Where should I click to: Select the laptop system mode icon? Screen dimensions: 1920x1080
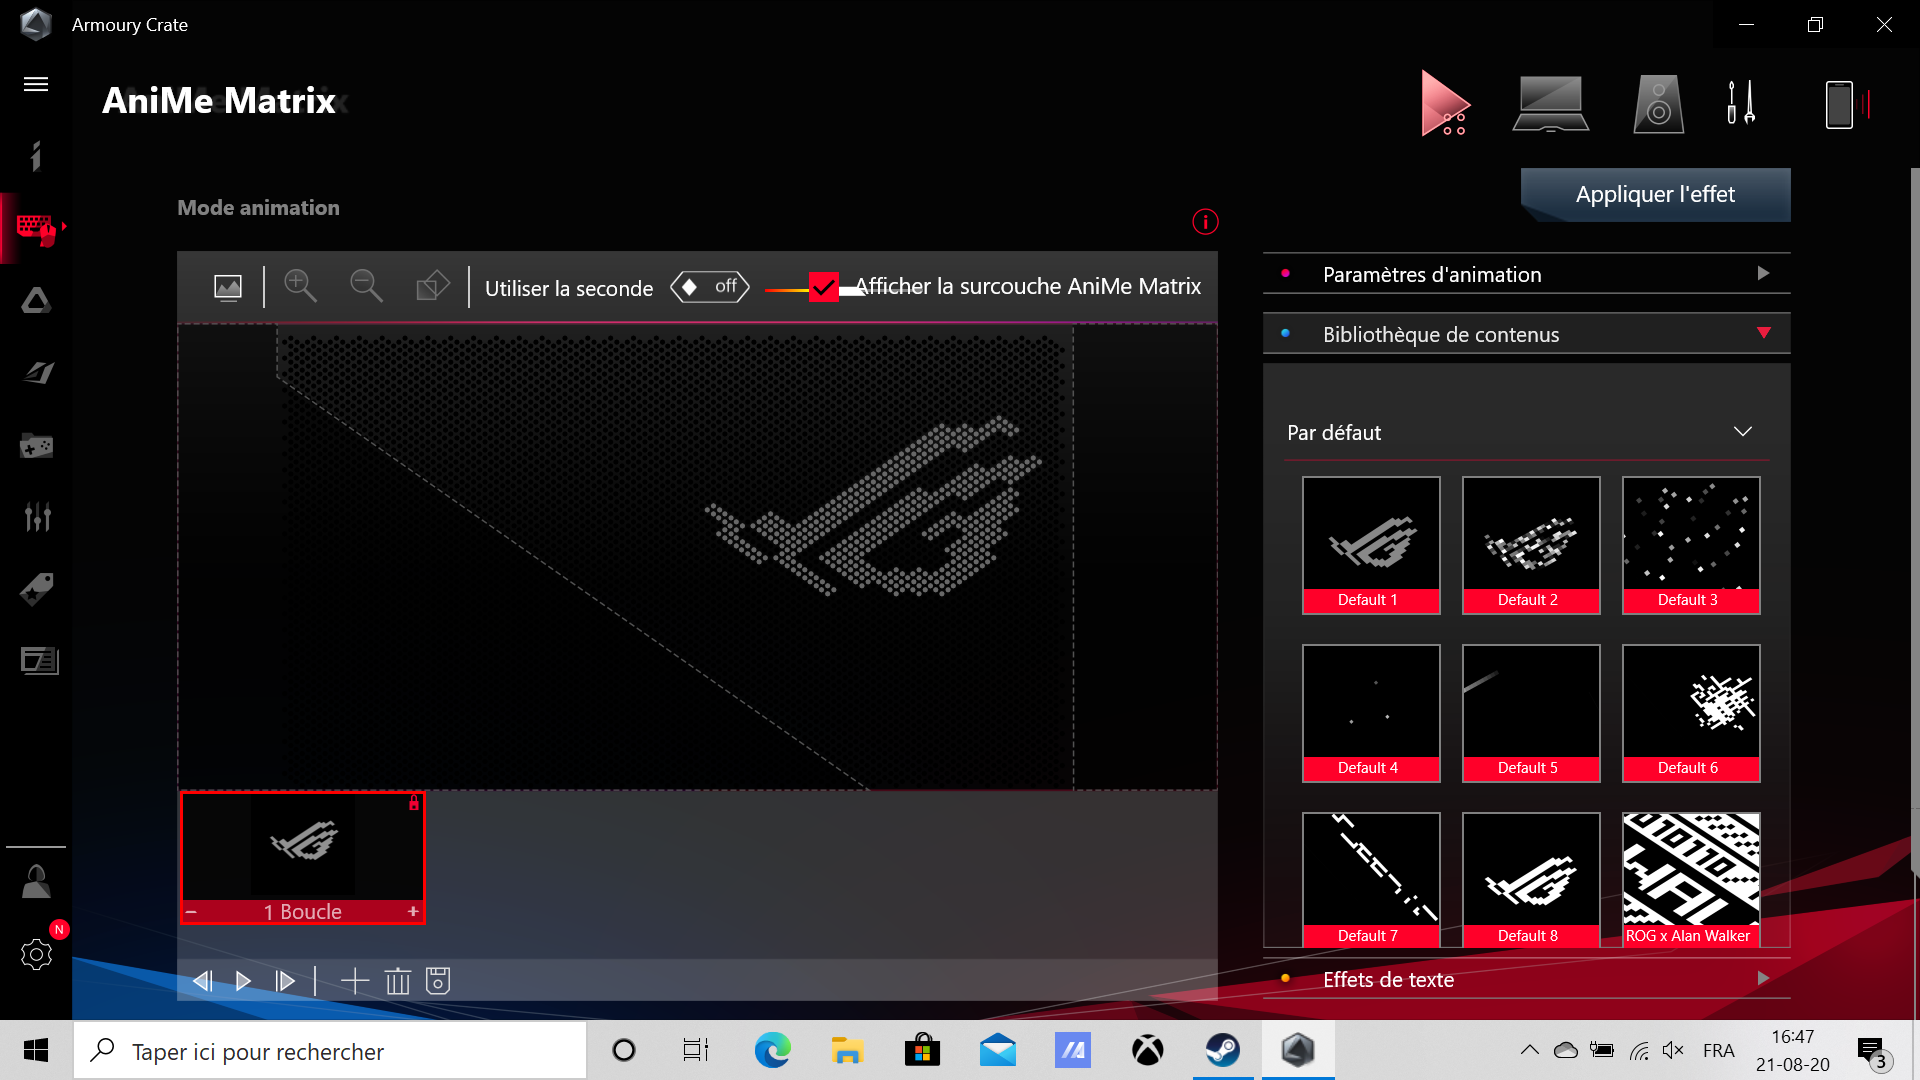pos(1551,104)
